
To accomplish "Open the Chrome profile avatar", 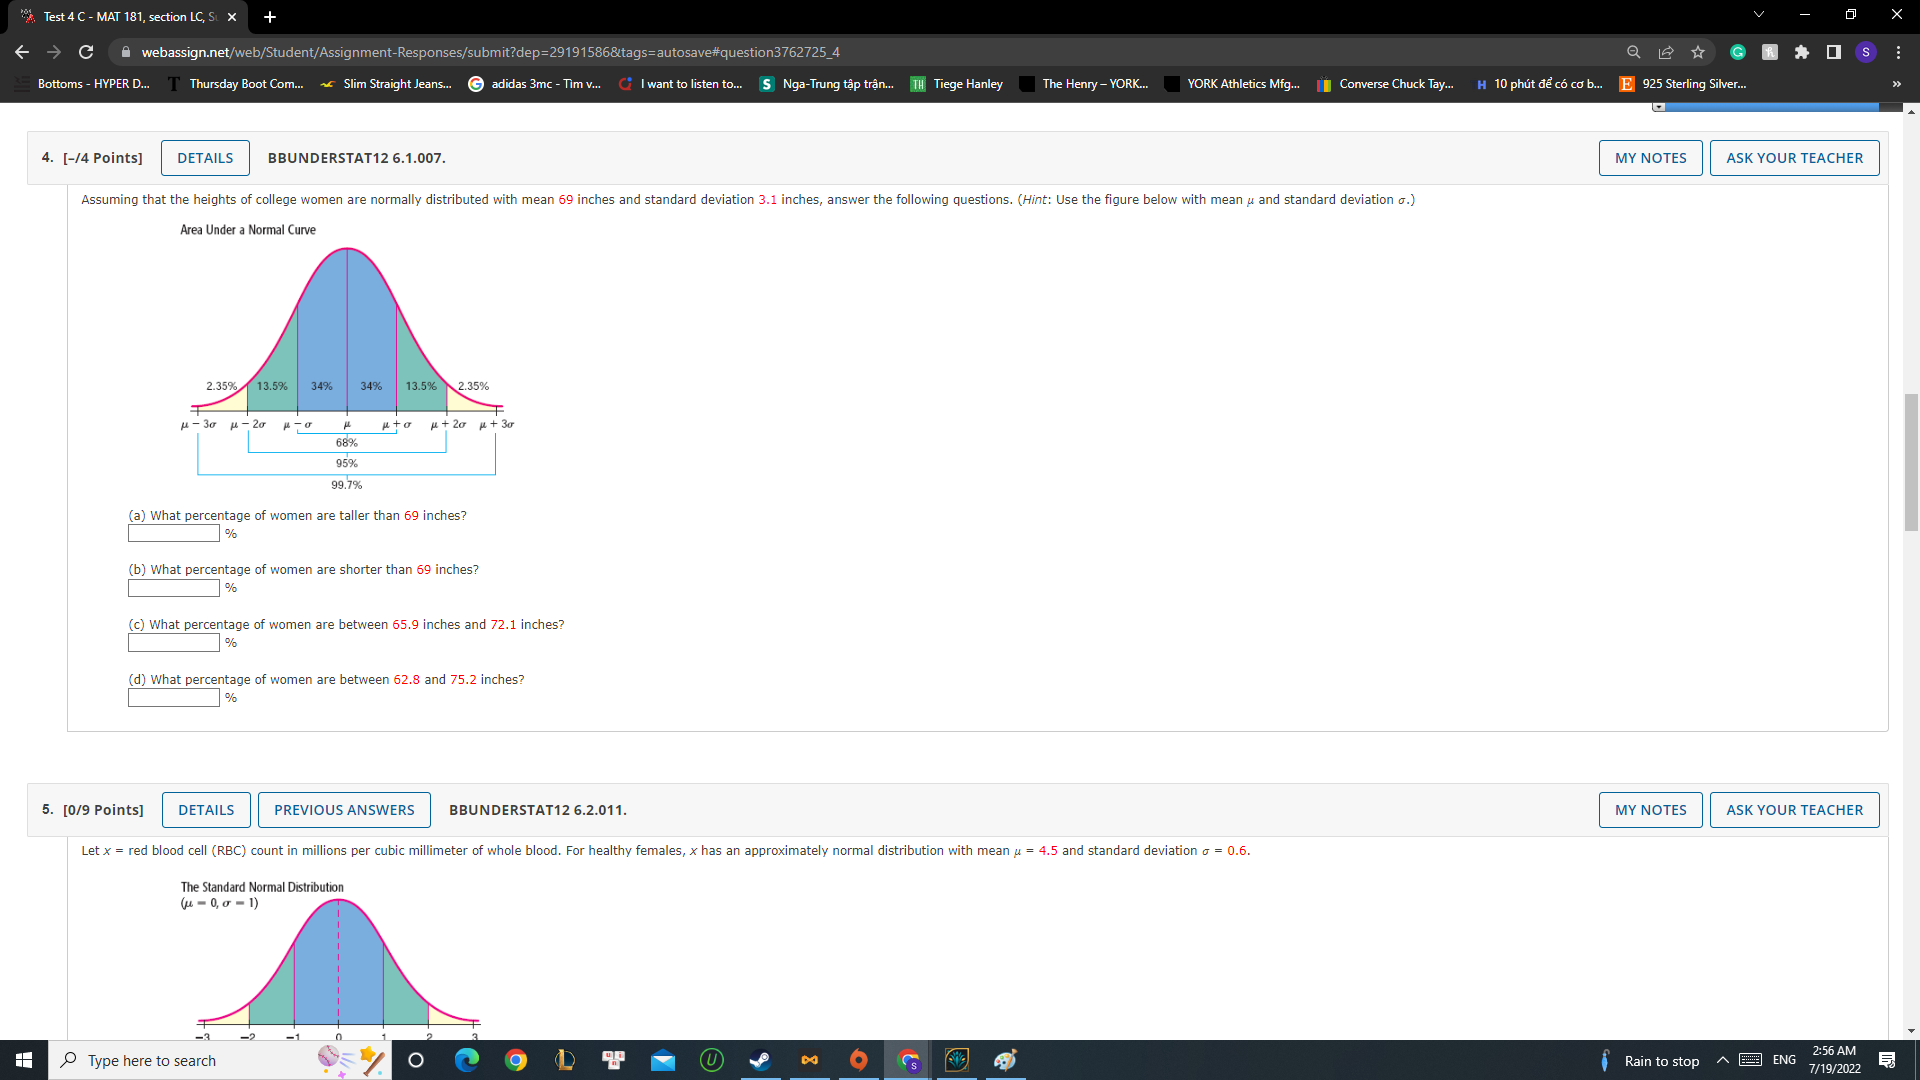I will 1866,52.
